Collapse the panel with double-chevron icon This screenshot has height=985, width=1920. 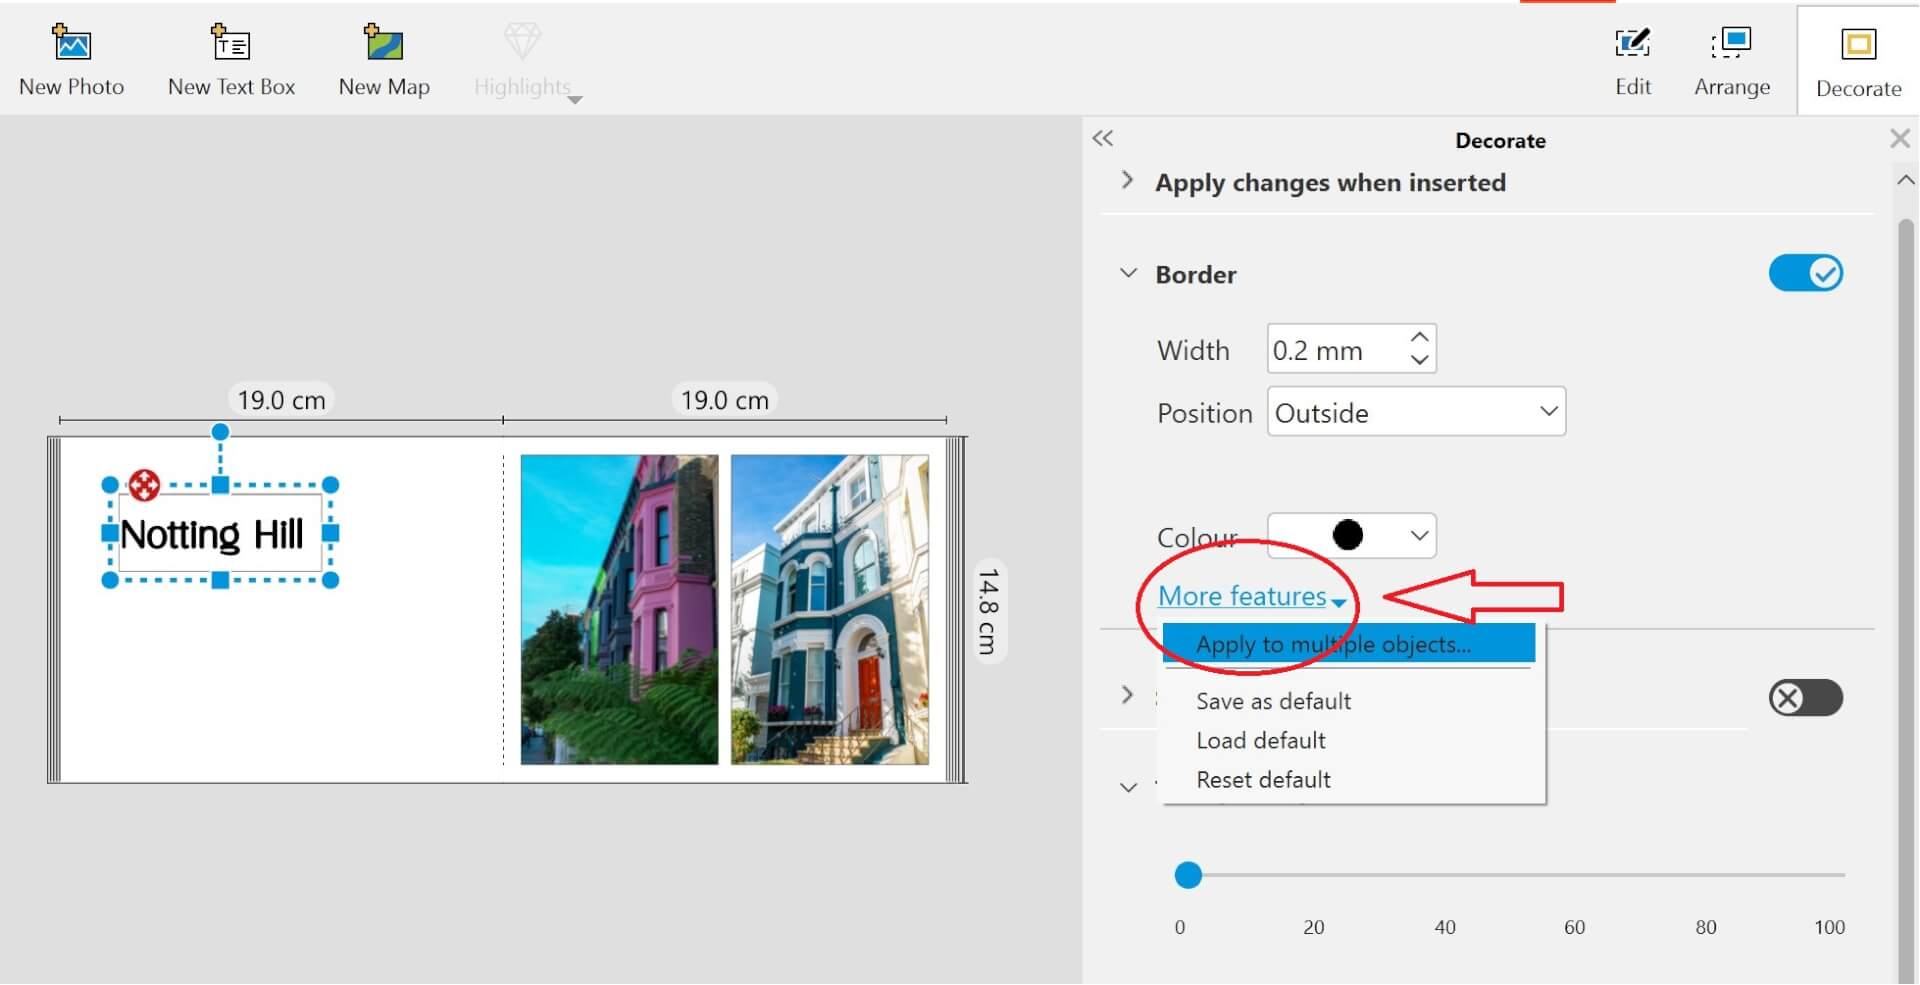1103,139
